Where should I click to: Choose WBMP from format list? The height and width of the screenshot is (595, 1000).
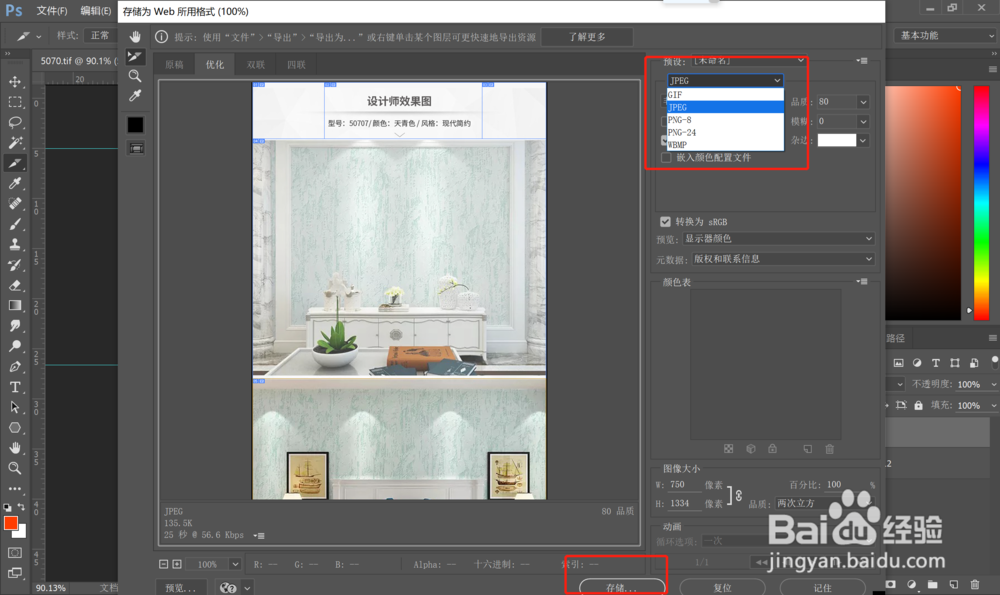[x=725, y=145]
